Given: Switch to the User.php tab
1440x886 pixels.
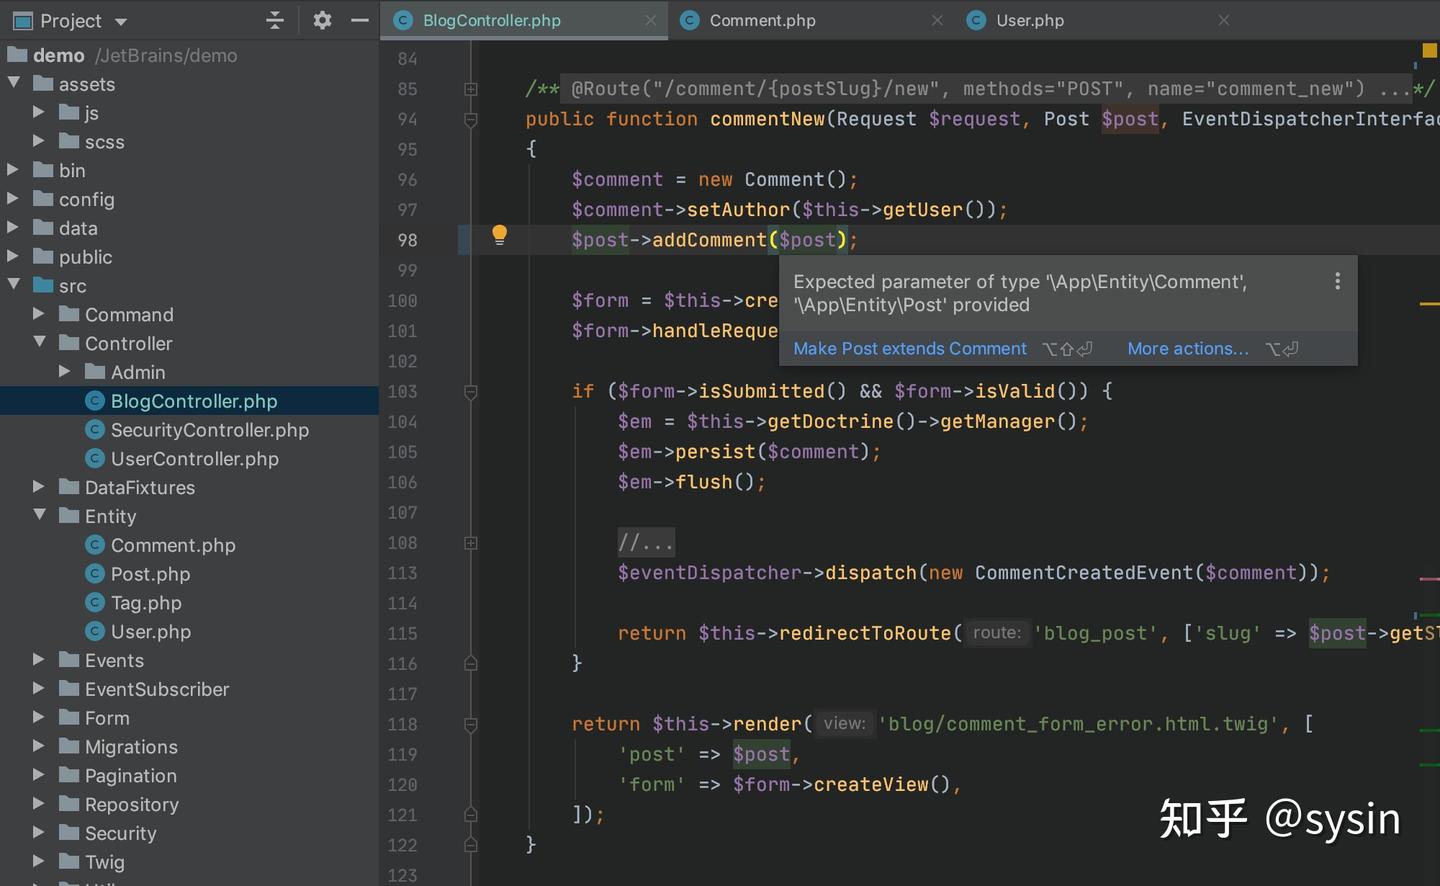Looking at the screenshot, I should [1028, 19].
